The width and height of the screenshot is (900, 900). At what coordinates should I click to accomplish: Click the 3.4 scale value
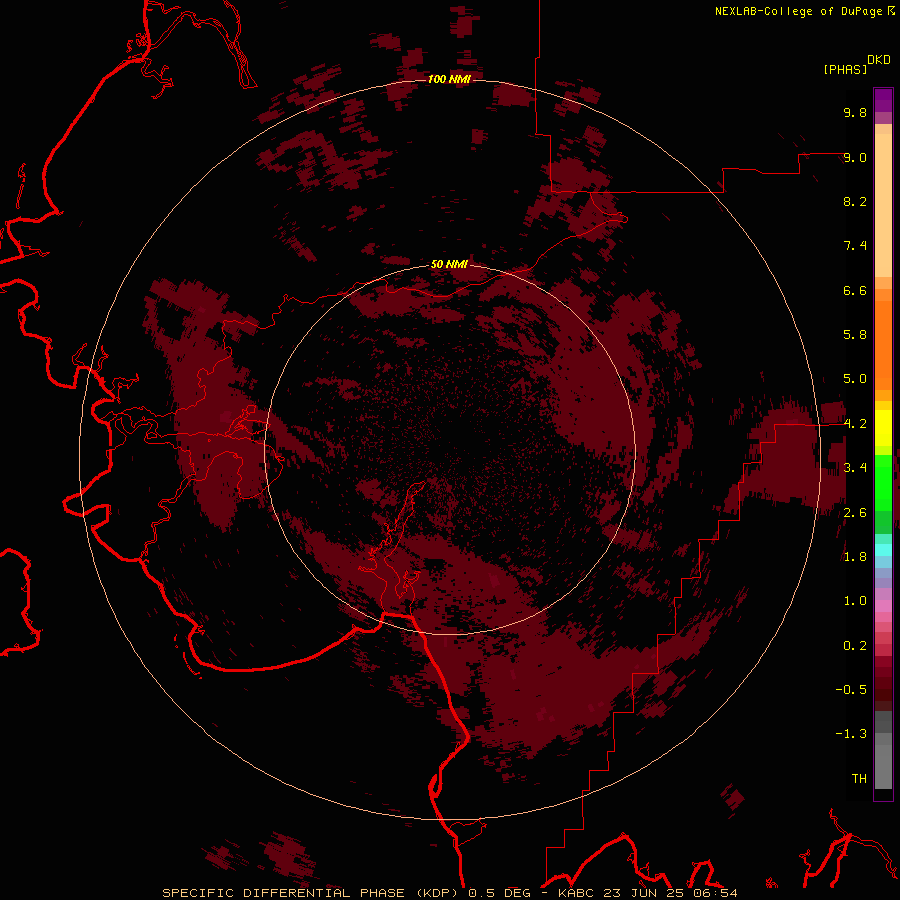[x=855, y=468]
